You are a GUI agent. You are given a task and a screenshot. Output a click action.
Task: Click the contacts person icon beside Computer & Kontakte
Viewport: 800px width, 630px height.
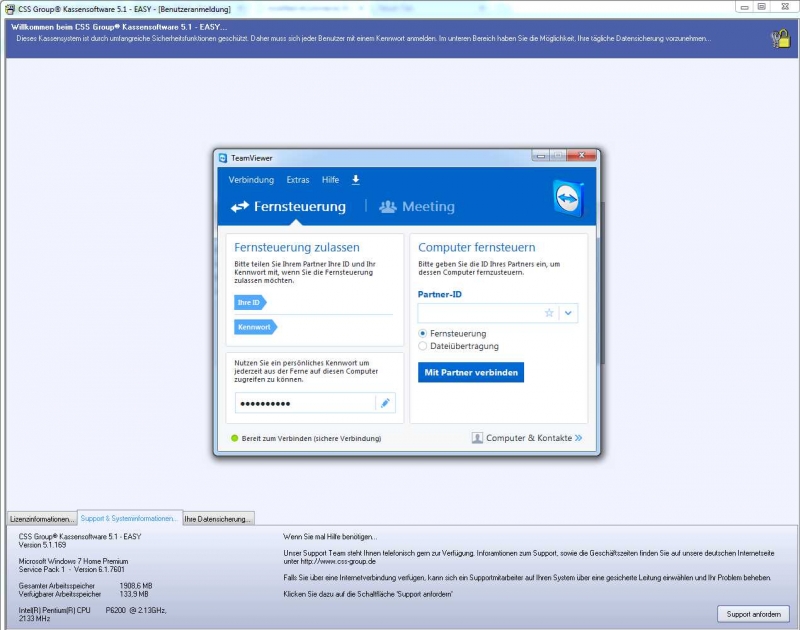pos(477,438)
